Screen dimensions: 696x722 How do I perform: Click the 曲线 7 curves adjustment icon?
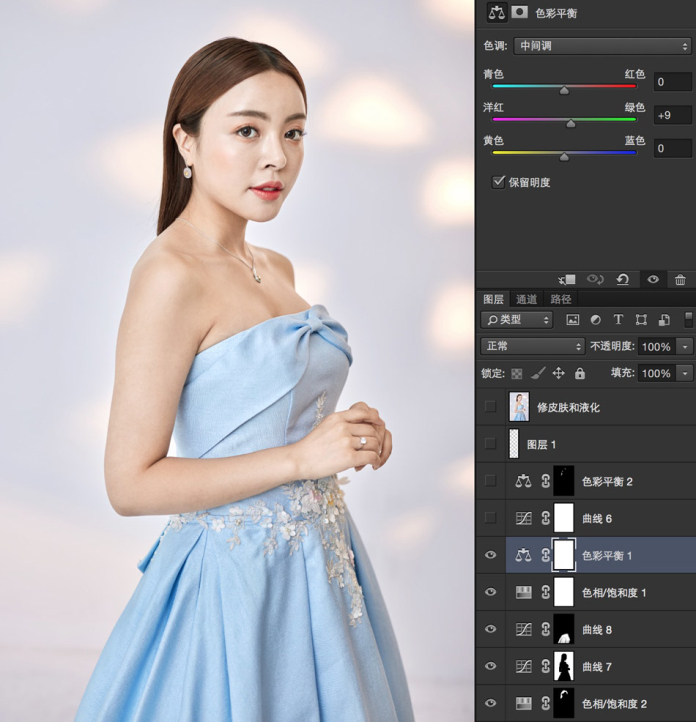[x=523, y=666]
